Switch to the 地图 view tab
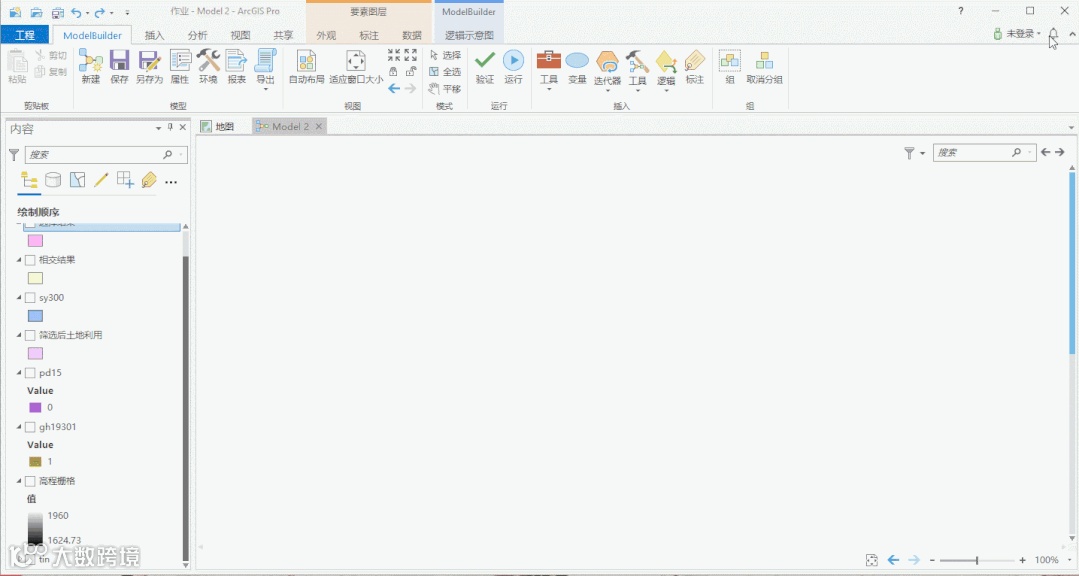Screen dimensions: 1079x576 pos(218,127)
